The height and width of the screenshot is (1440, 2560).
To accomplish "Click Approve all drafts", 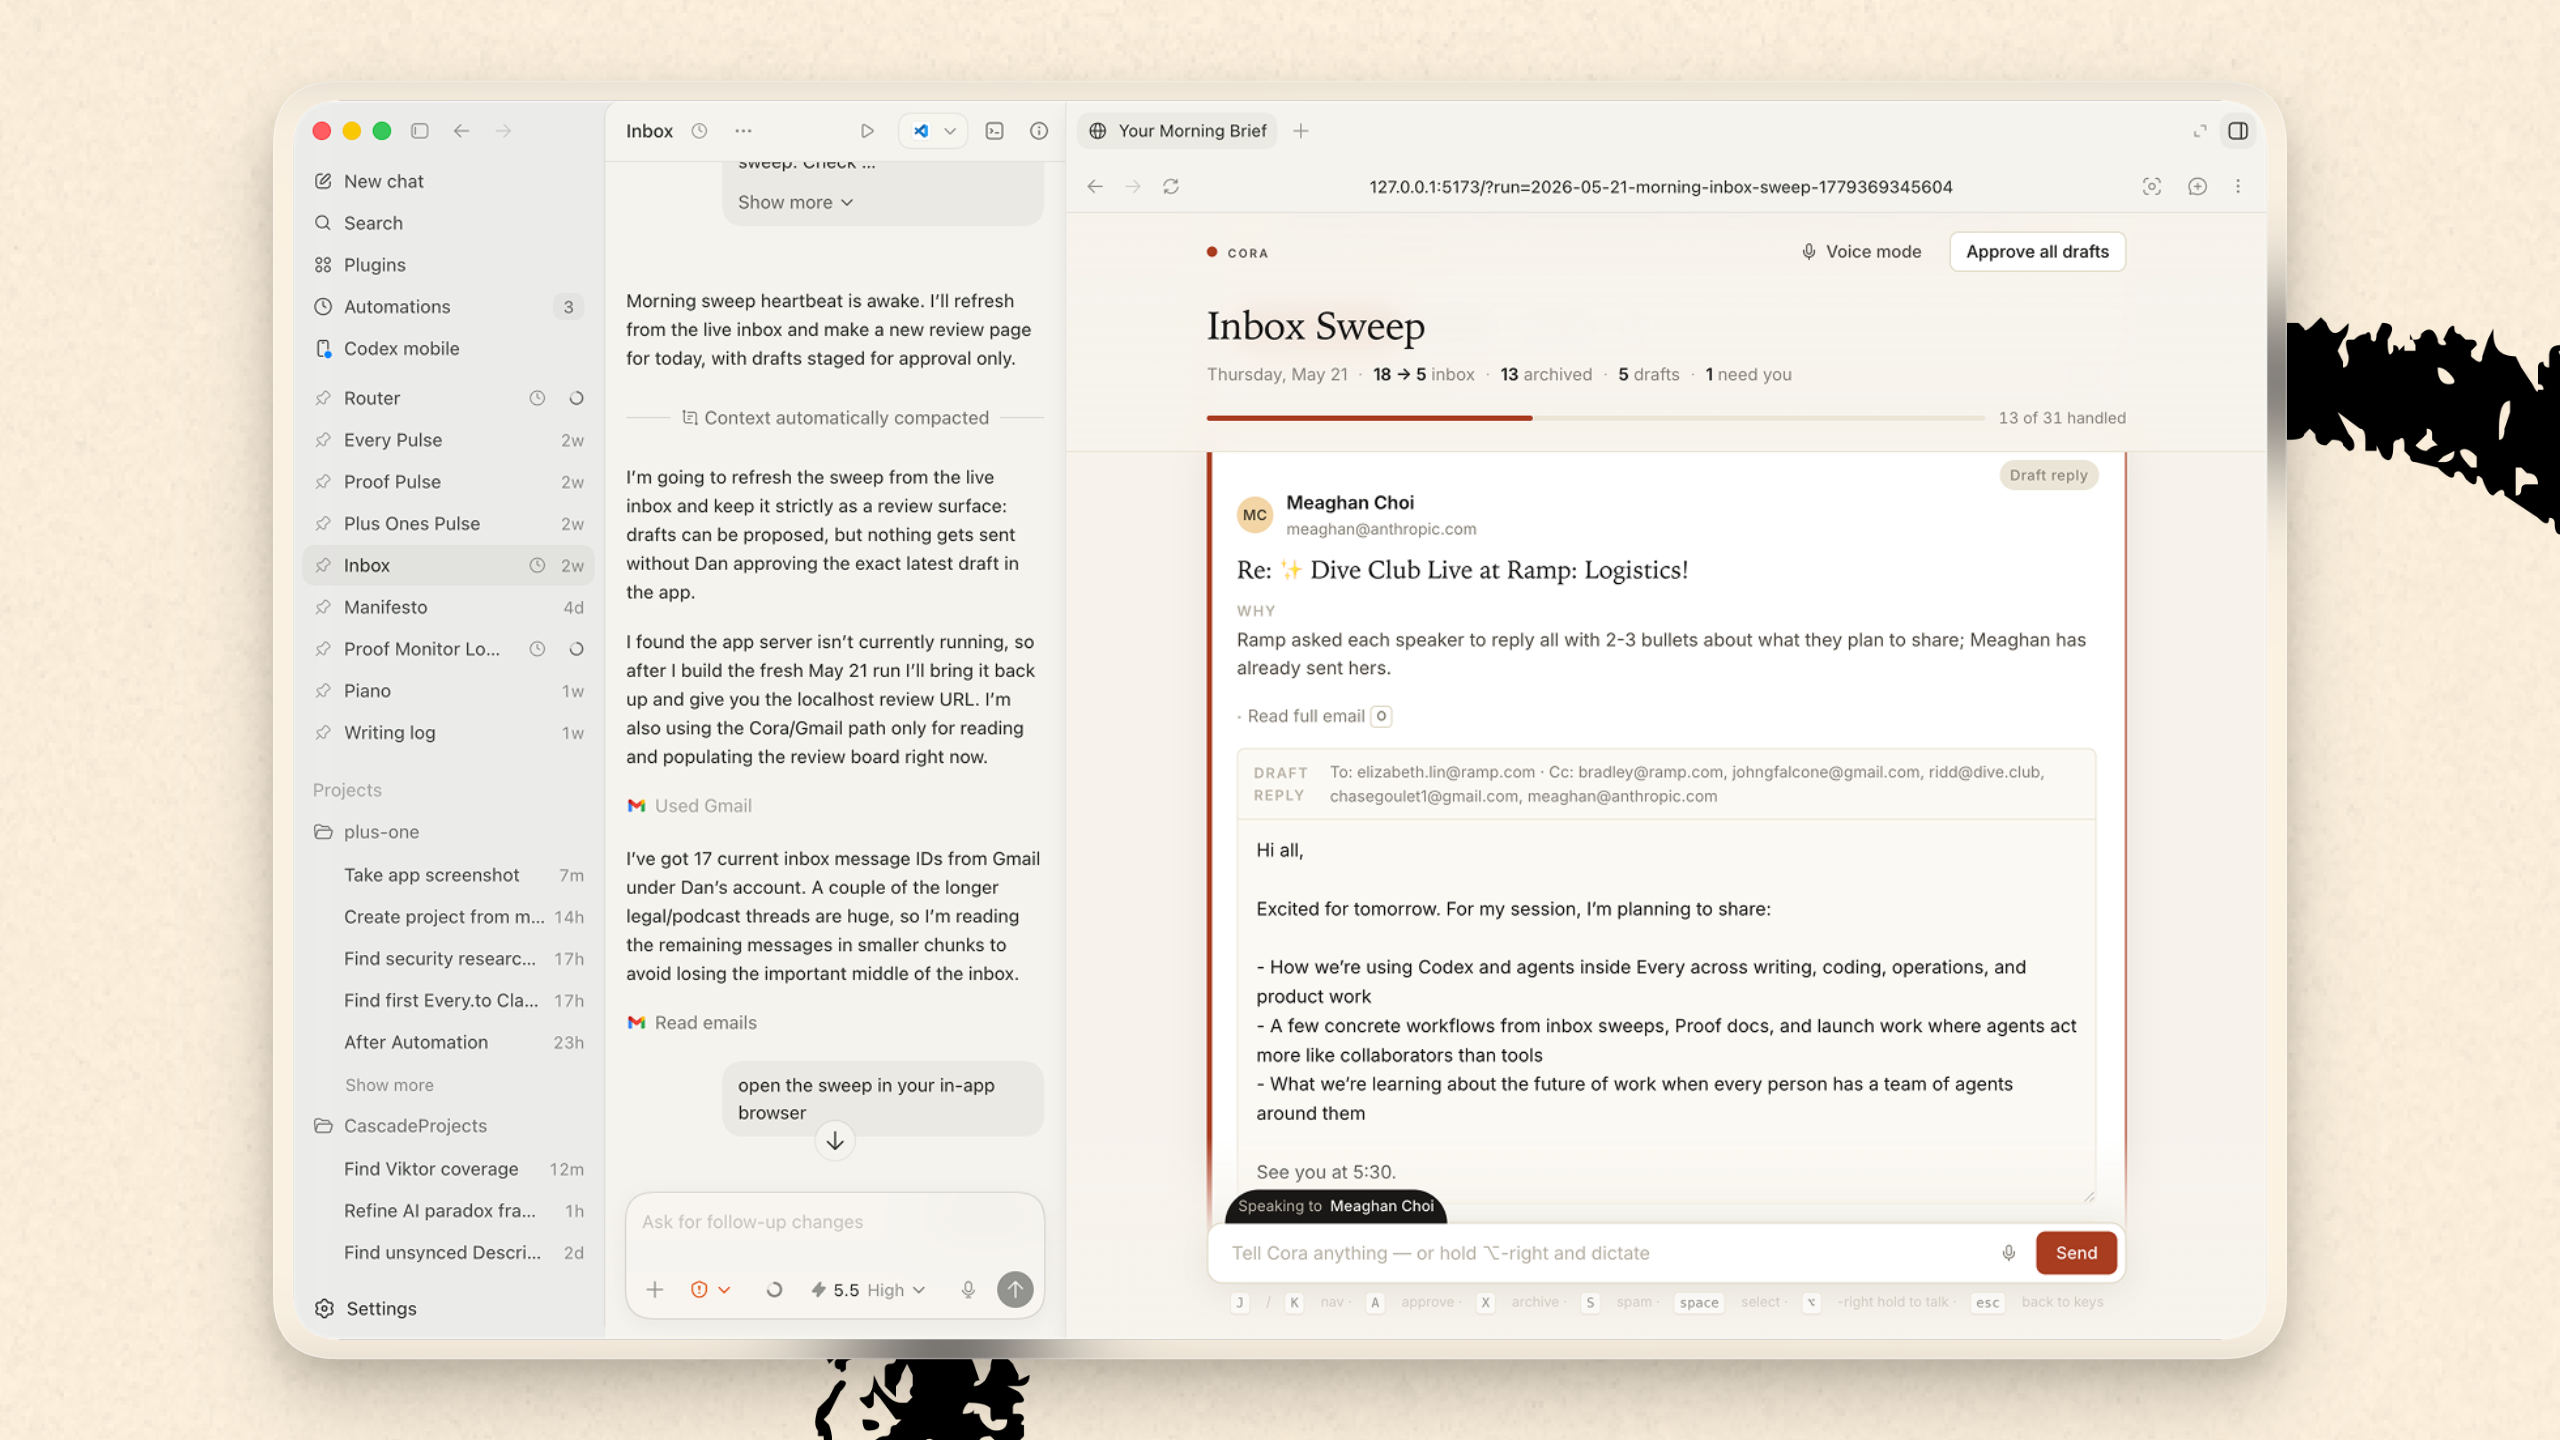I will point(2037,252).
